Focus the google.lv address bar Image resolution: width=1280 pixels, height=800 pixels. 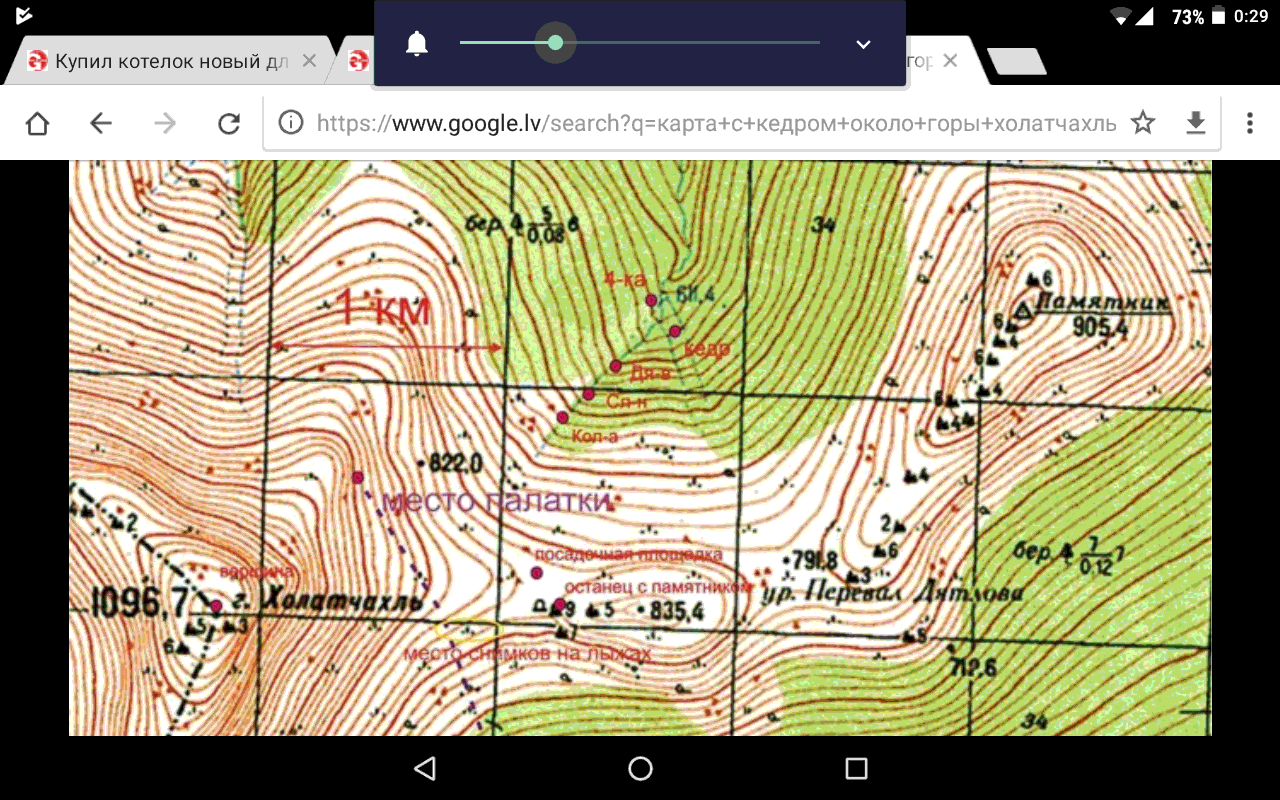[x=715, y=123]
